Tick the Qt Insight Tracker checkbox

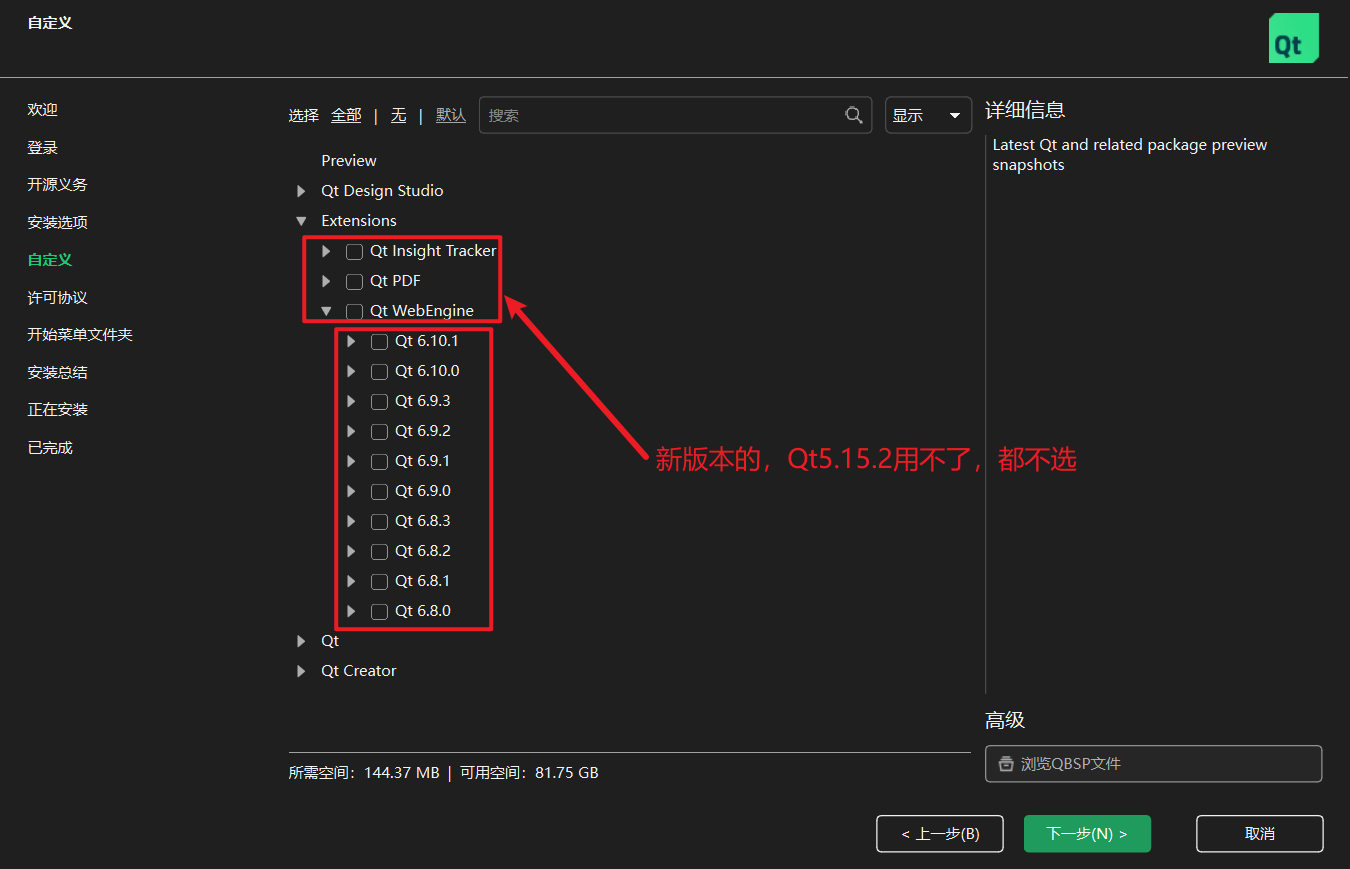point(354,251)
